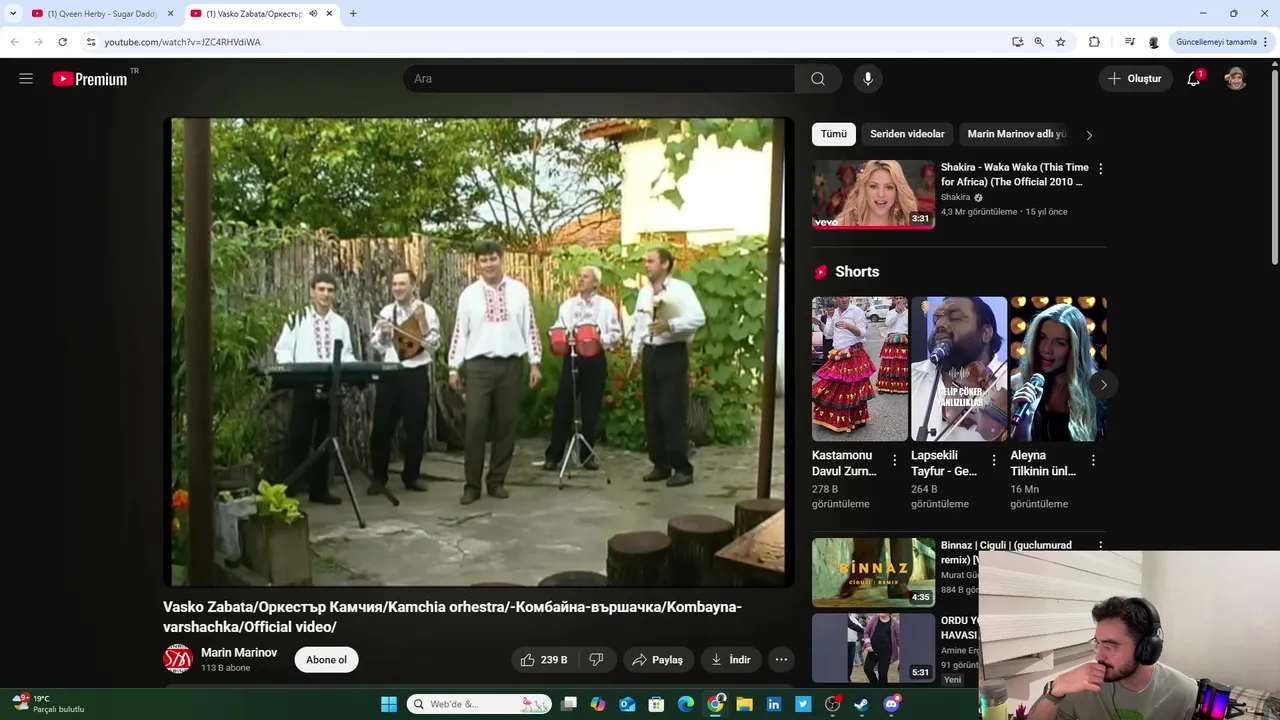Open Chrome media controls icon
Viewport: 1280px width, 720px height.
coord(1129,42)
